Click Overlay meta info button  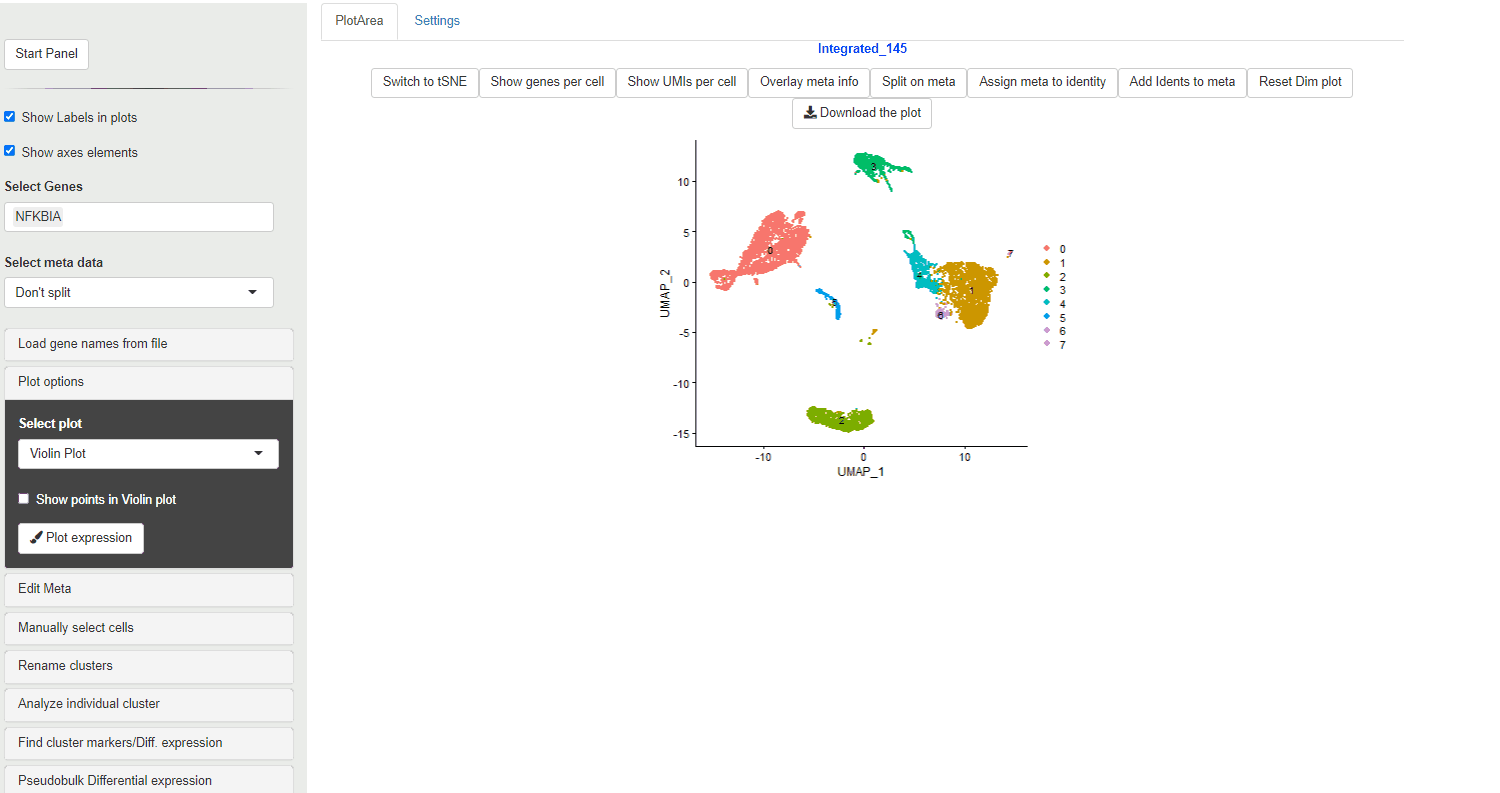pyautogui.click(x=808, y=82)
